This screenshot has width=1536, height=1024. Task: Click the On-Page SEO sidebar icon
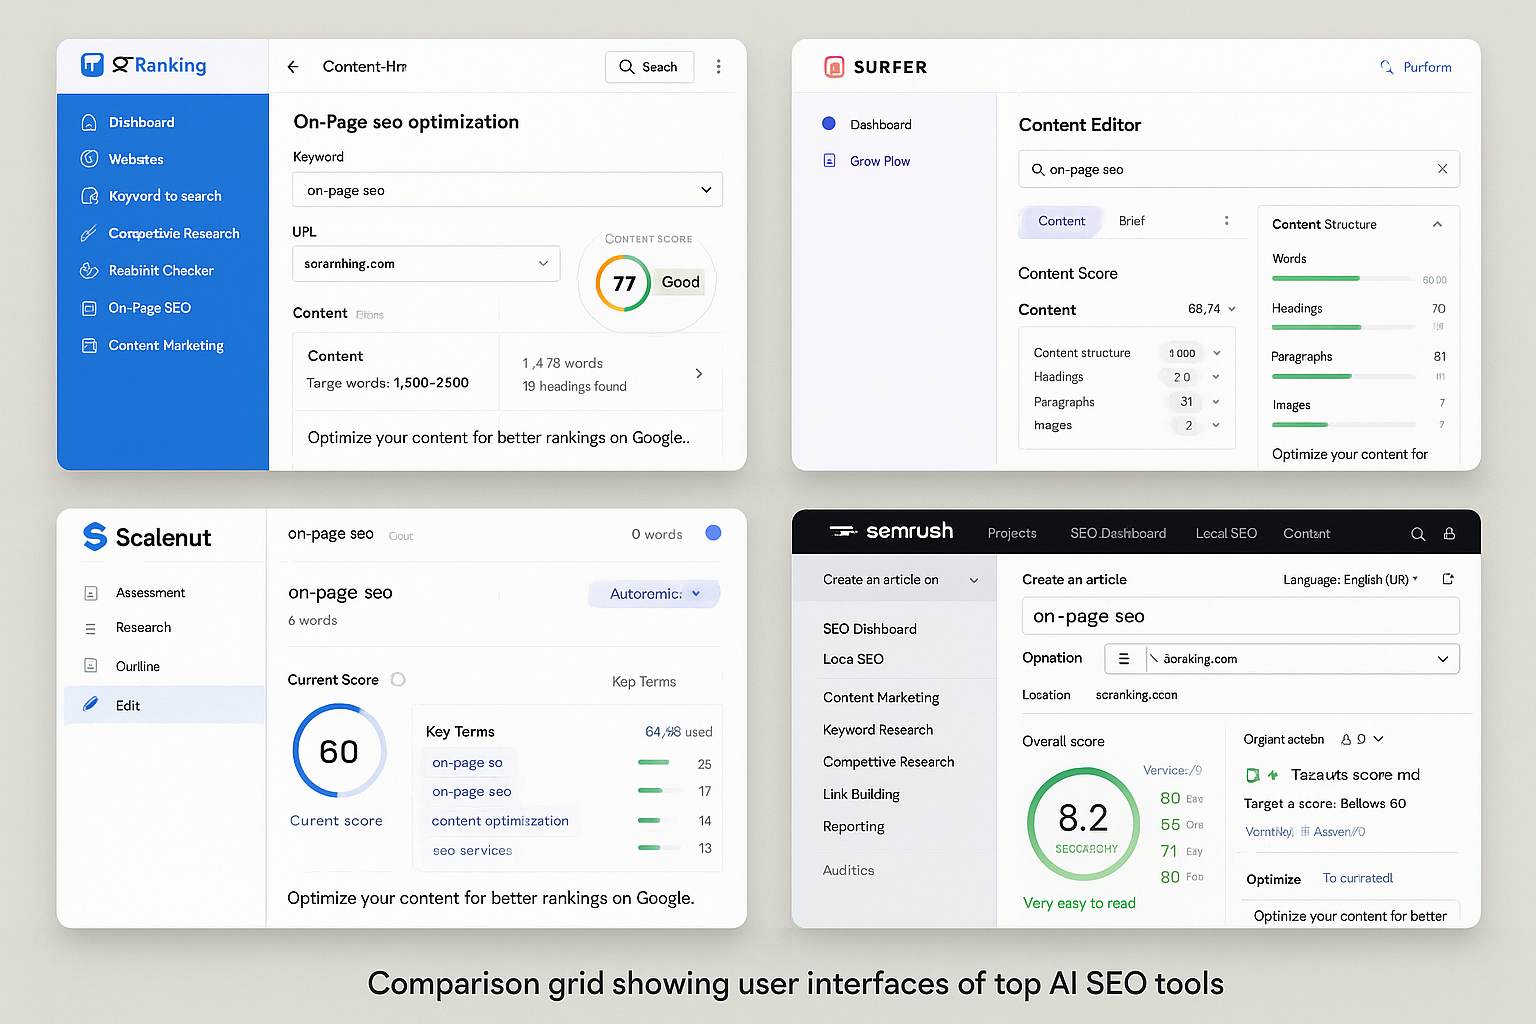[x=89, y=308]
